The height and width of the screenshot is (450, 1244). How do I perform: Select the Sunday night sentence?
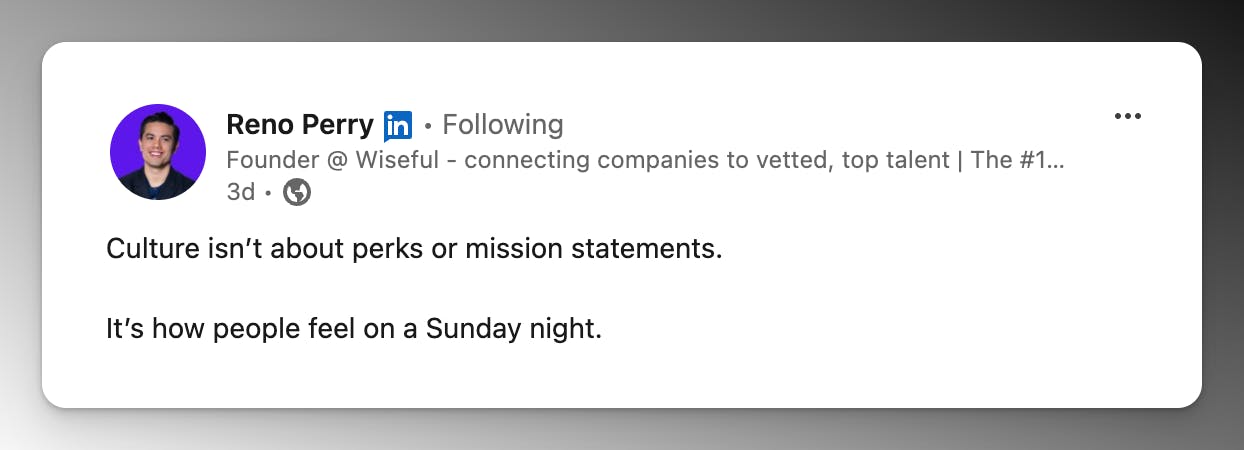click(x=354, y=328)
